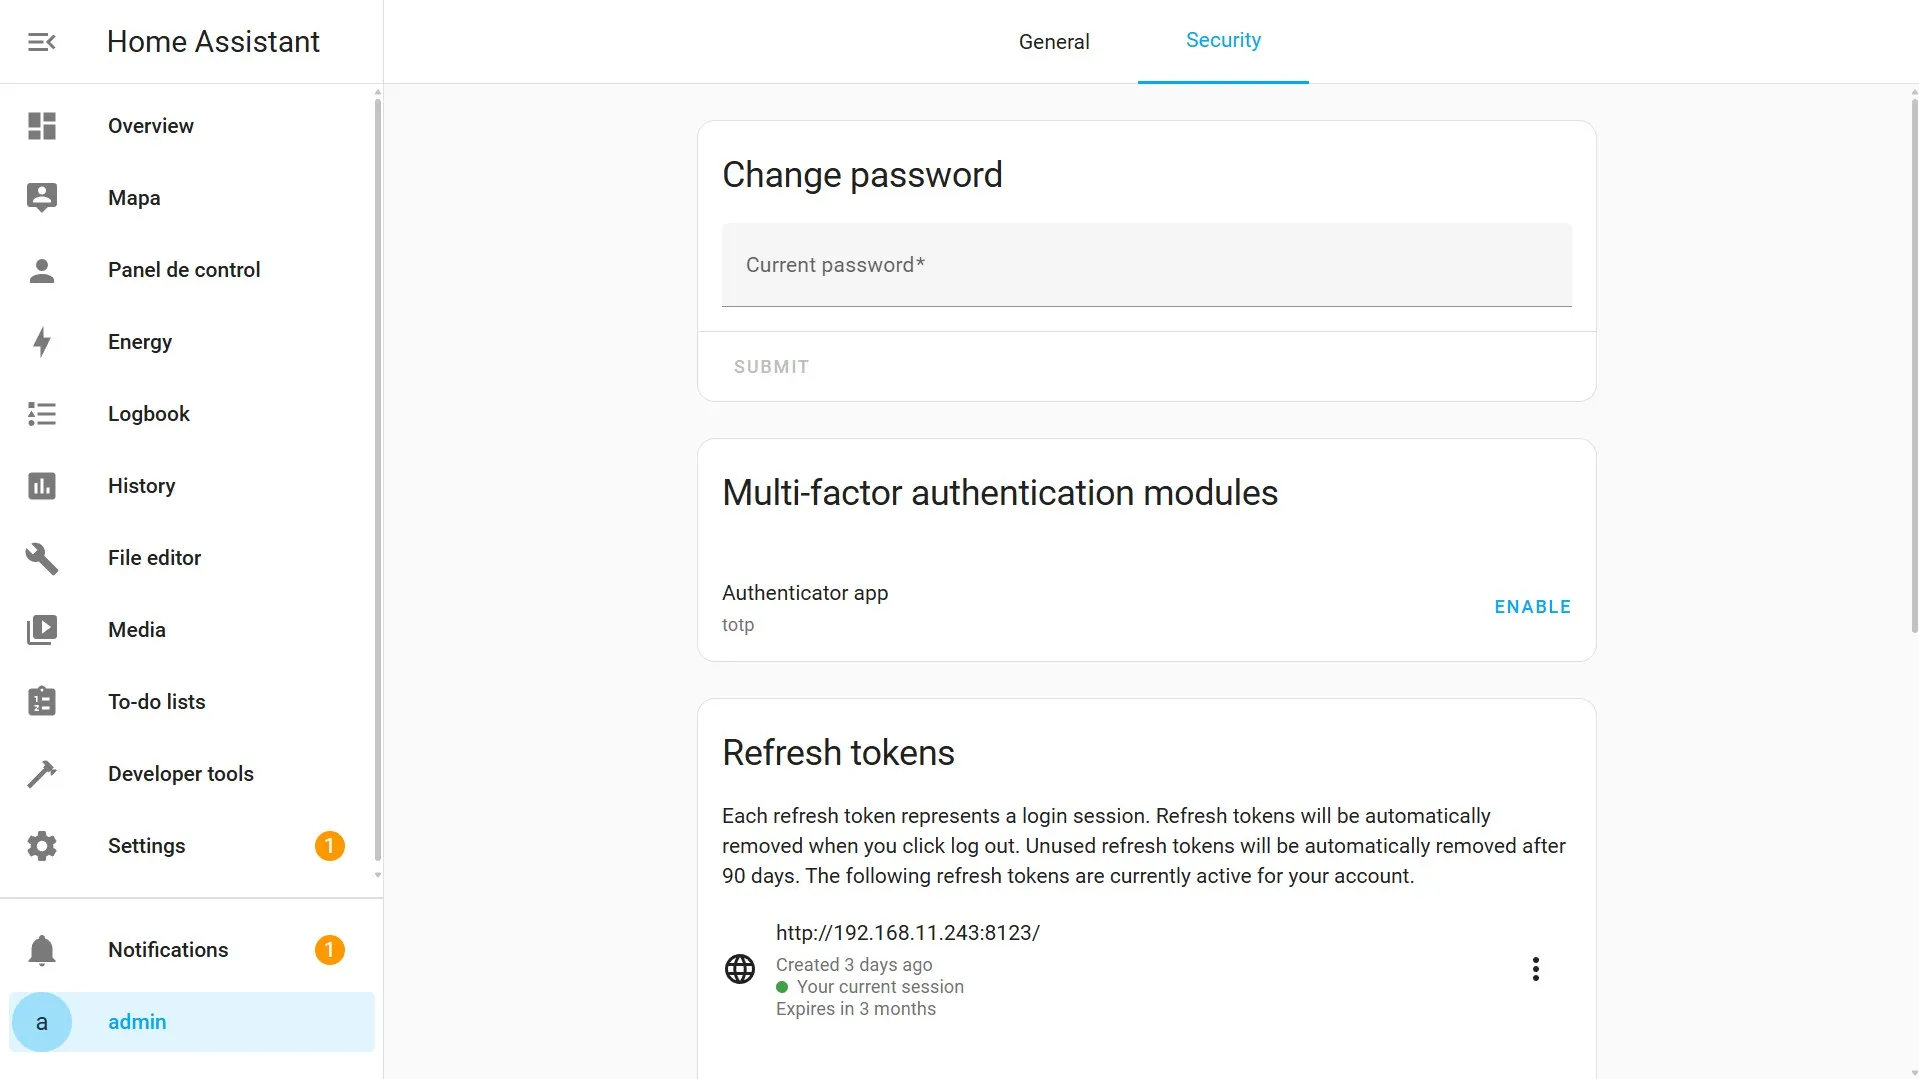Open the Media play icon

(42, 630)
